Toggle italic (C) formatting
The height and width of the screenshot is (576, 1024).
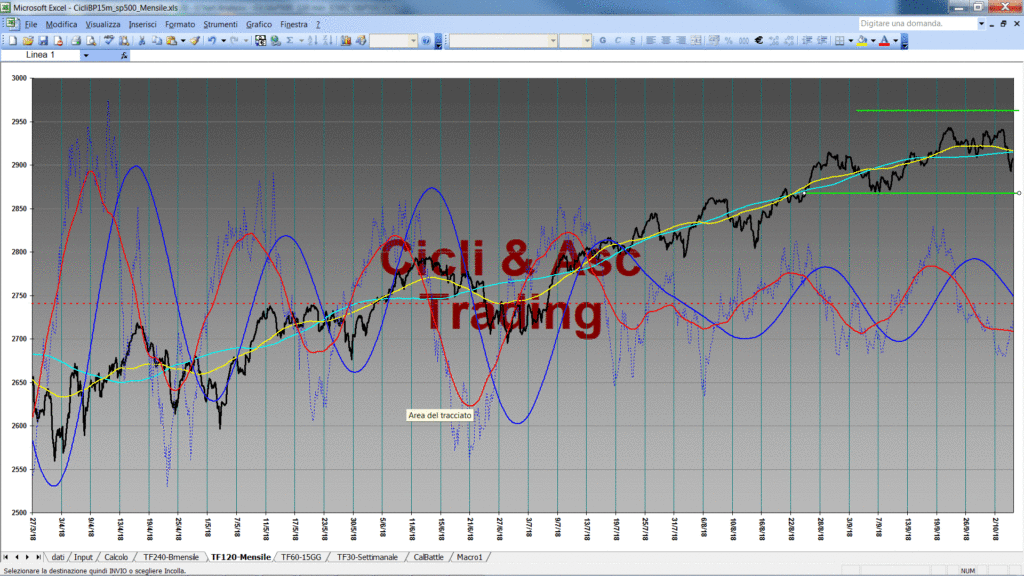618,40
